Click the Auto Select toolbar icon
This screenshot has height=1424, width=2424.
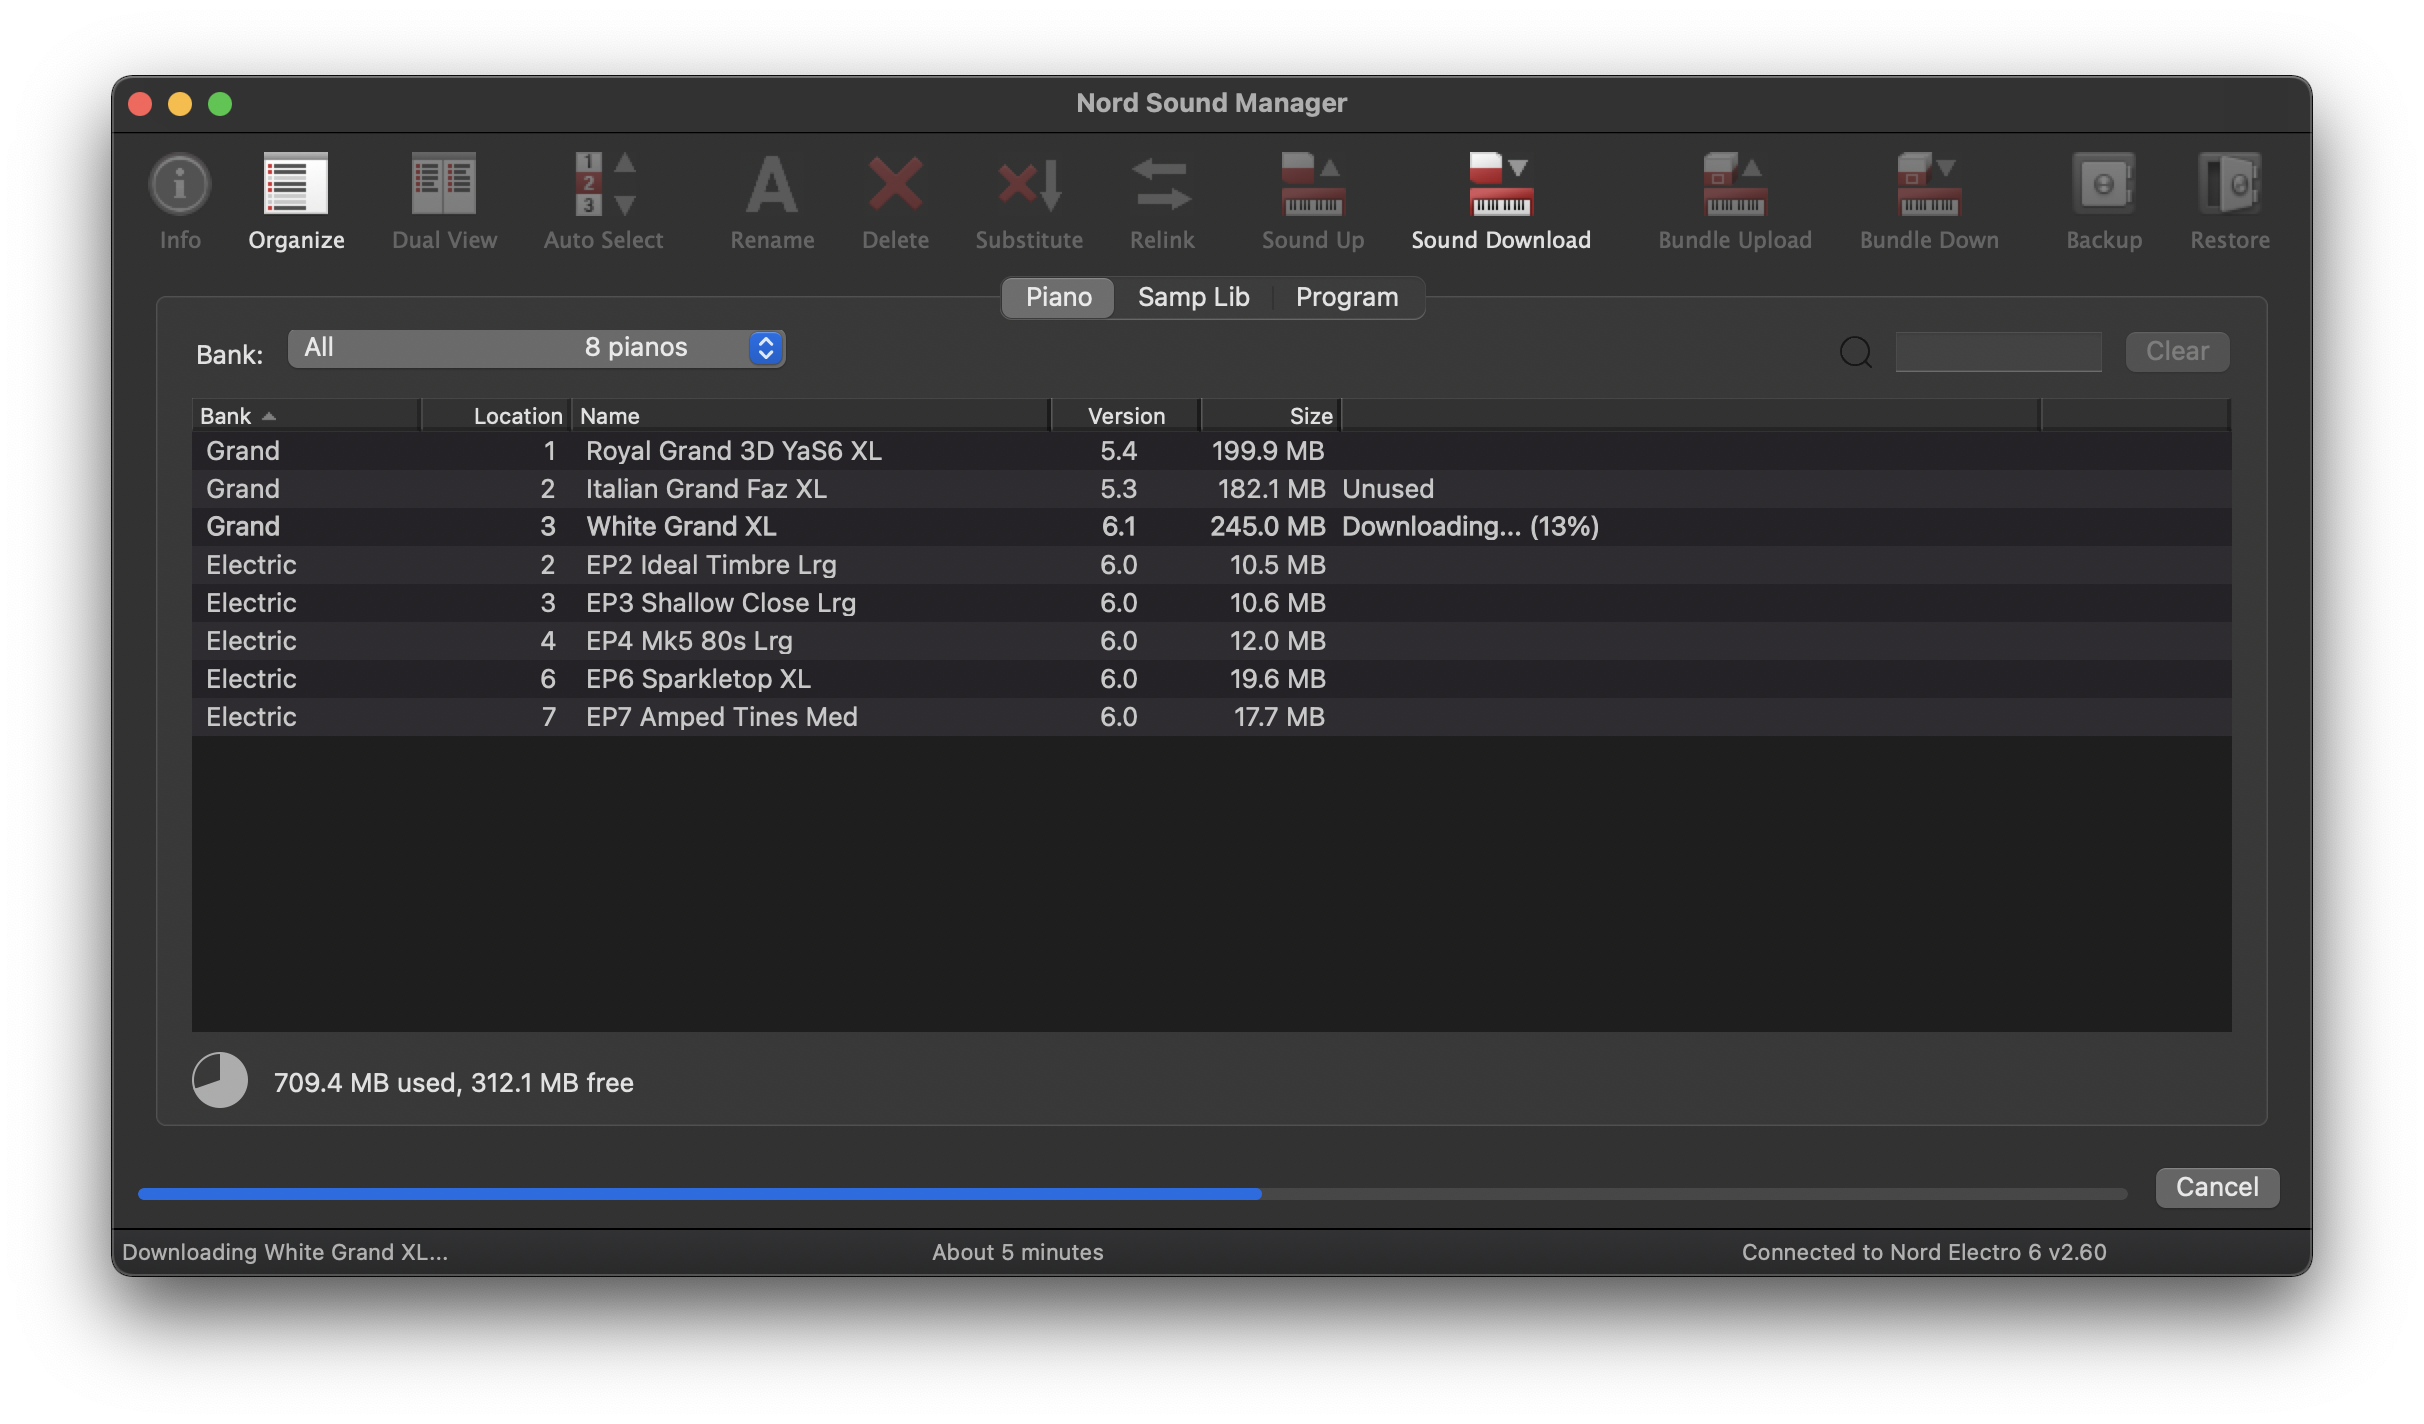(603, 185)
